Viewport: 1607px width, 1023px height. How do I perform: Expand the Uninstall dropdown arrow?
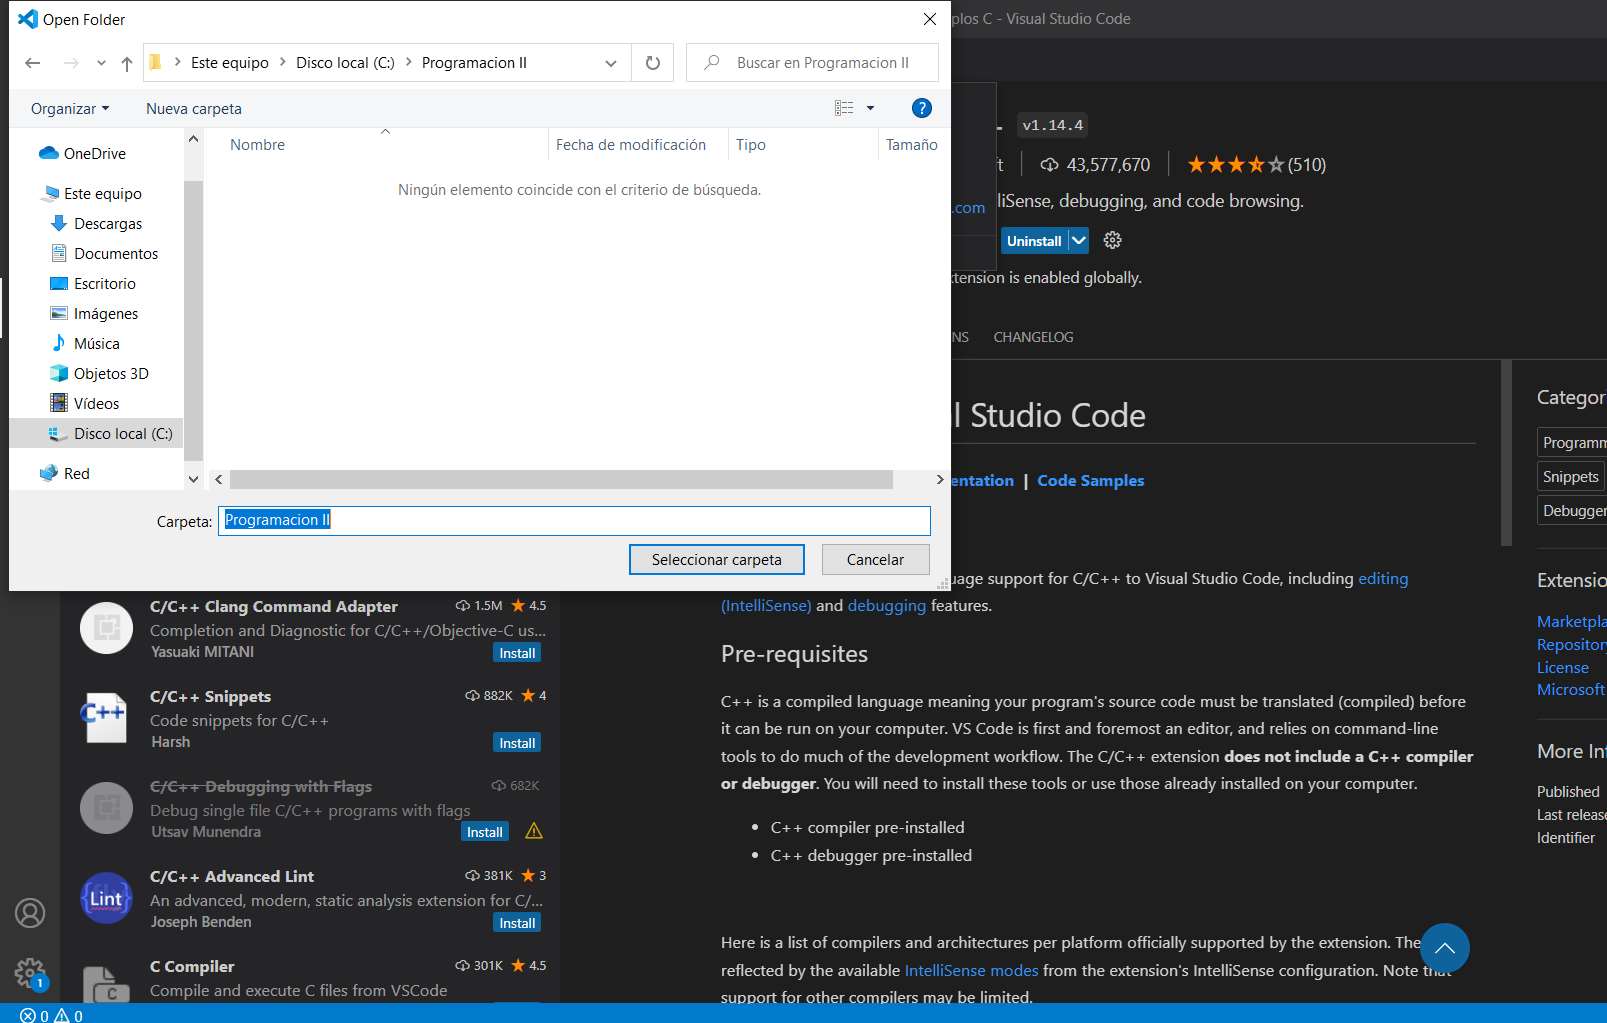click(1078, 240)
